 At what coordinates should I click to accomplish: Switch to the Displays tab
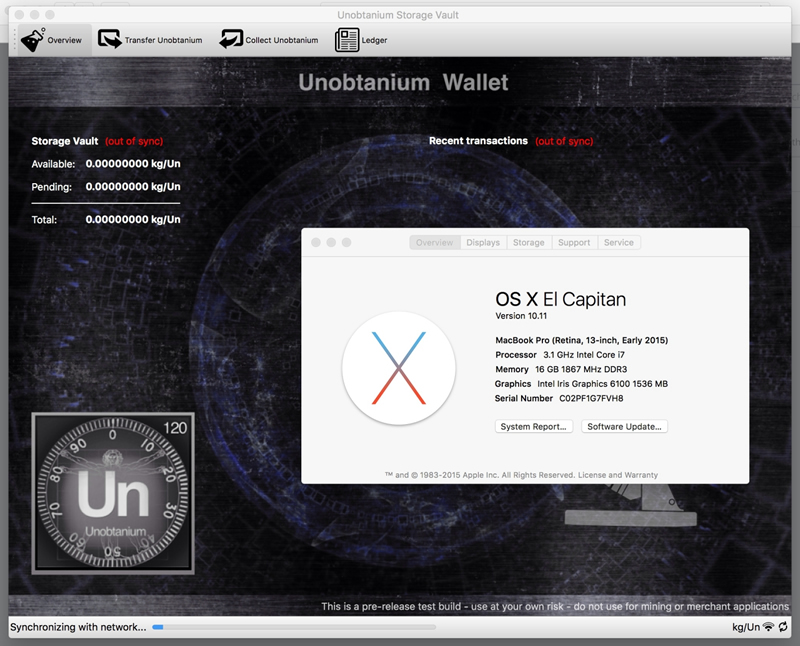(x=483, y=243)
